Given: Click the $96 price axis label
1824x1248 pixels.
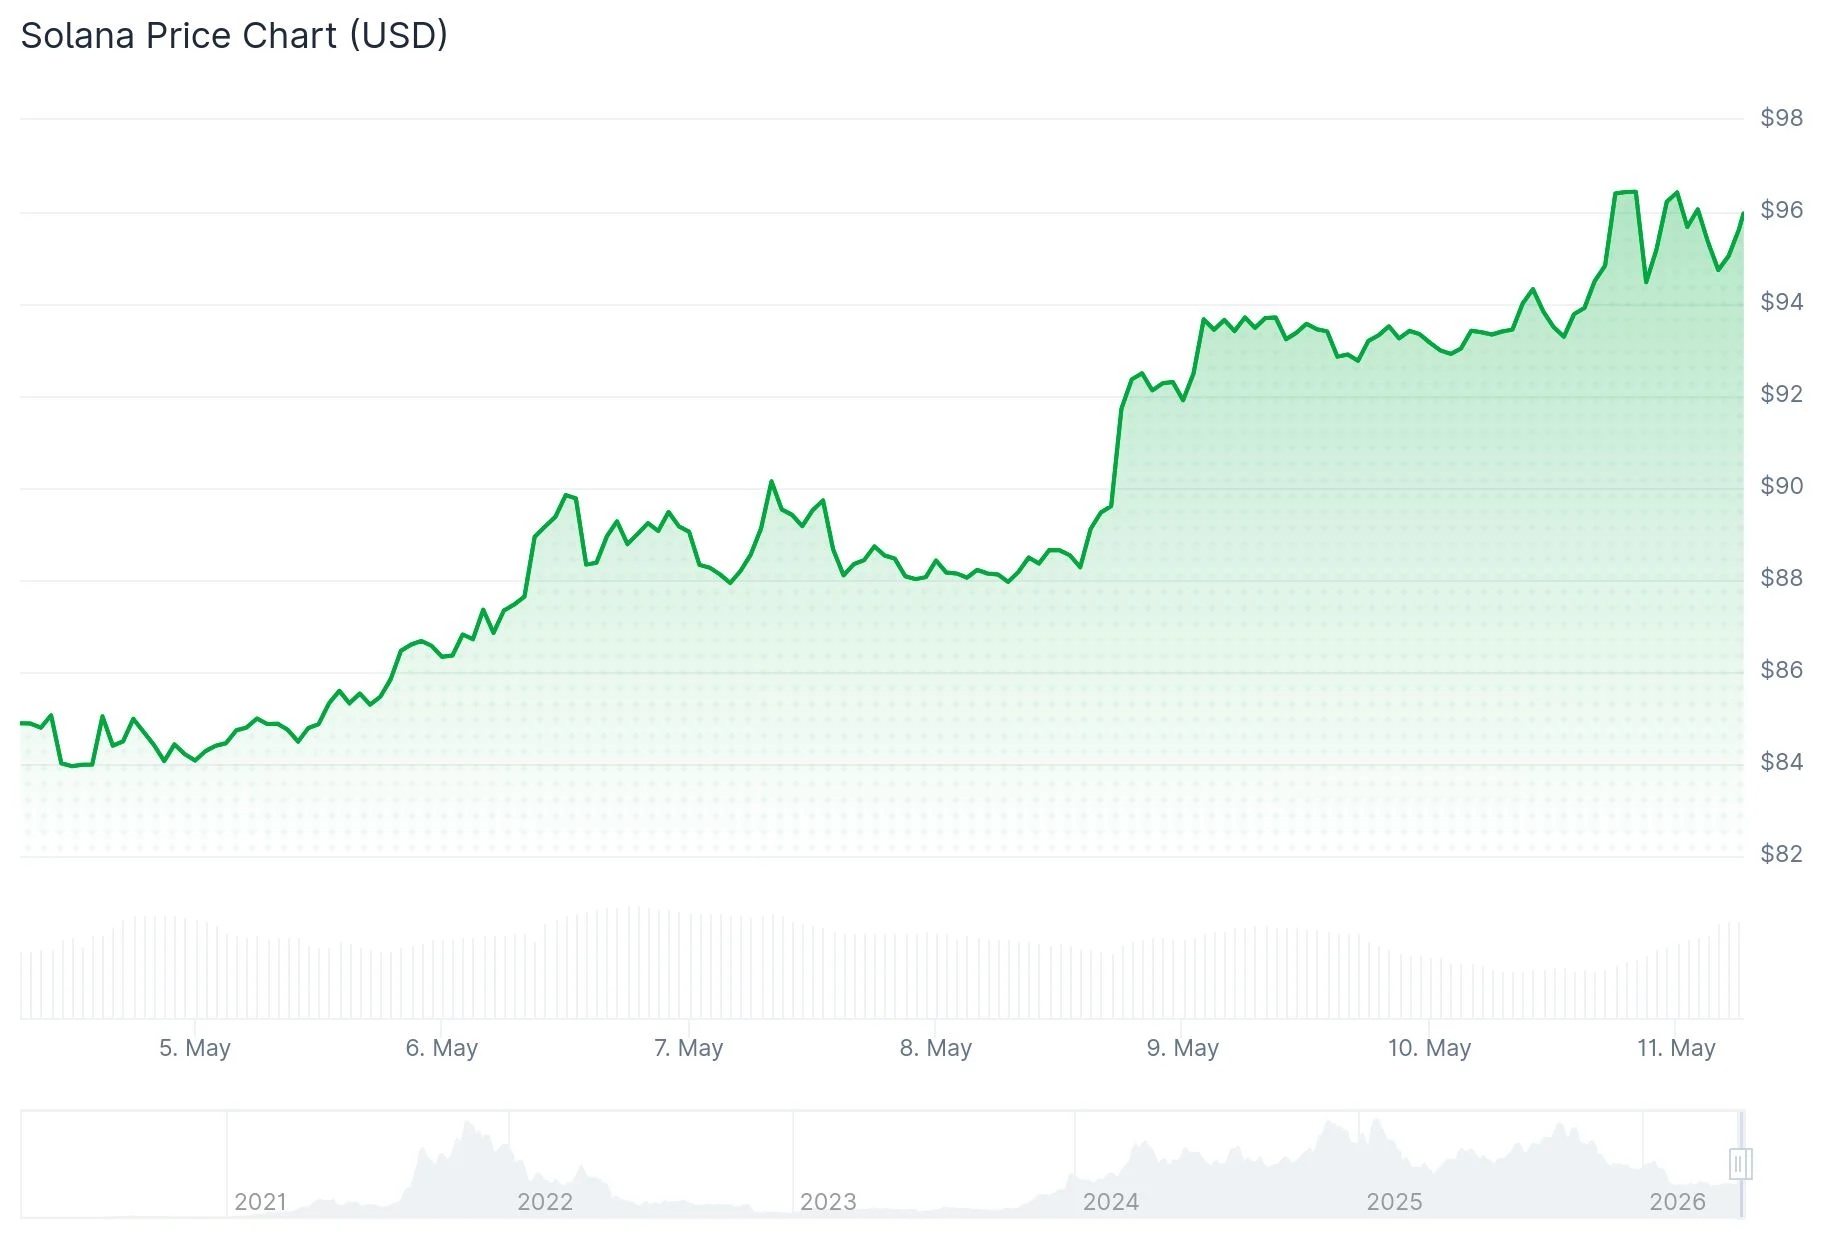Looking at the screenshot, I should click(1782, 210).
